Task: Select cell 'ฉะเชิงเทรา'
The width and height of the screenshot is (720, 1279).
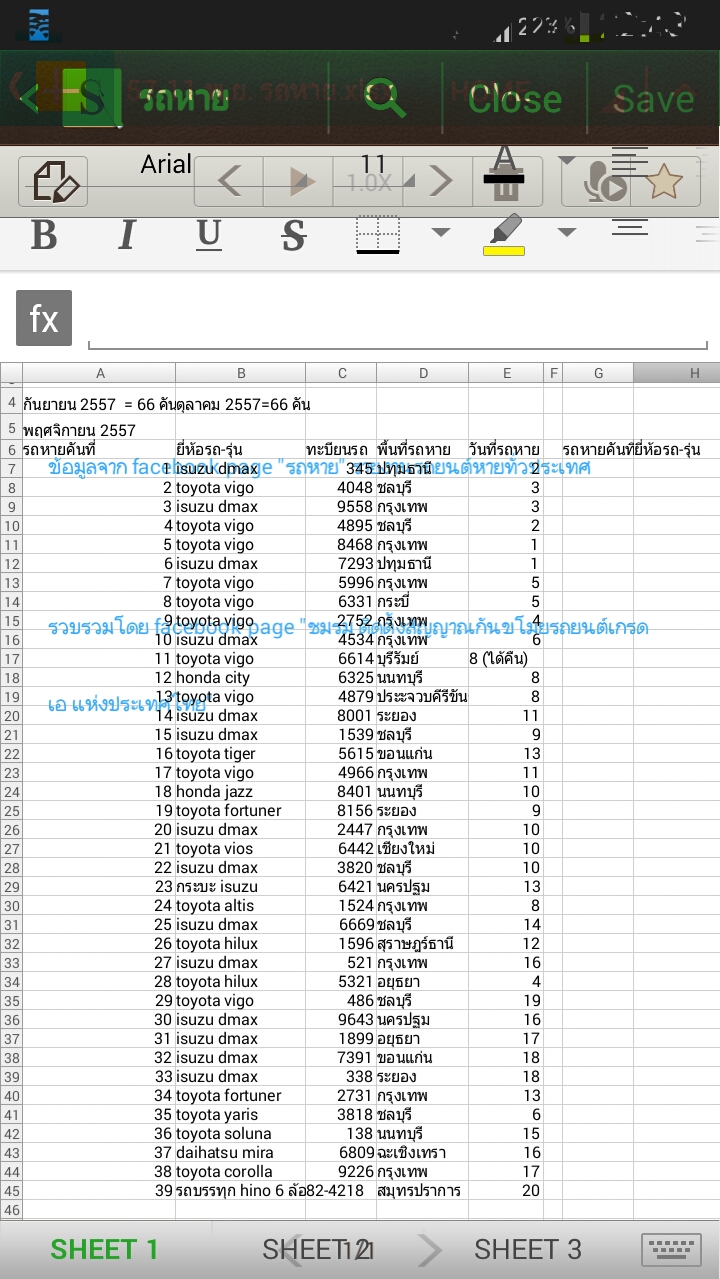Action: point(423,1153)
